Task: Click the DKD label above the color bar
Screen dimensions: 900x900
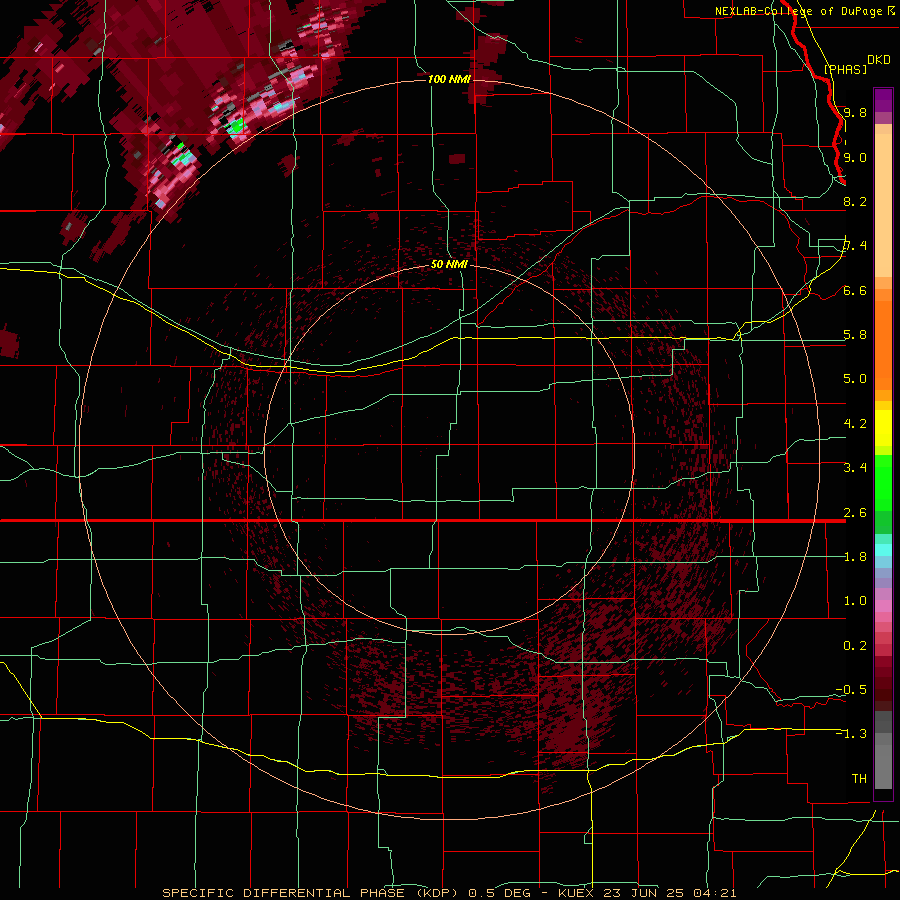Action: 879,60
